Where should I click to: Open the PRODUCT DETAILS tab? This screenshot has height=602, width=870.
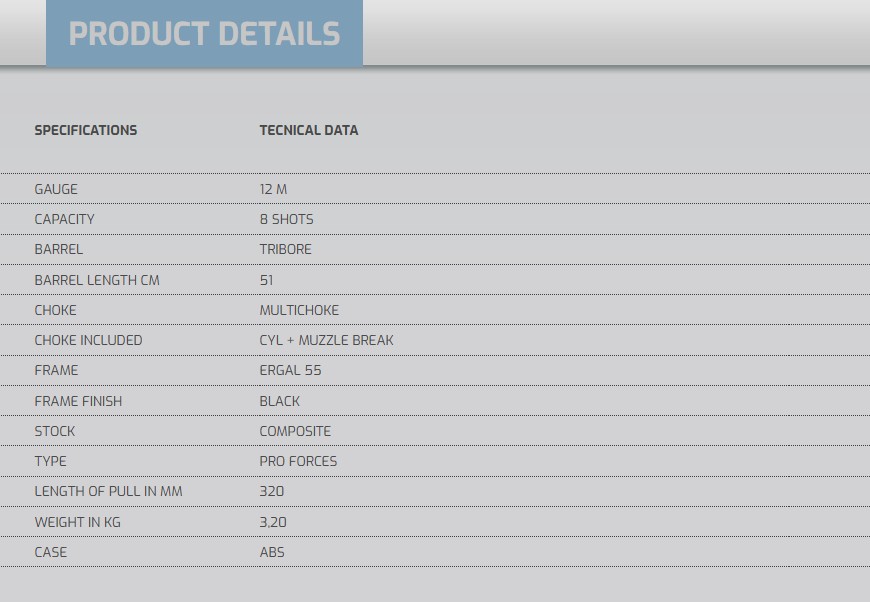(204, 33)
